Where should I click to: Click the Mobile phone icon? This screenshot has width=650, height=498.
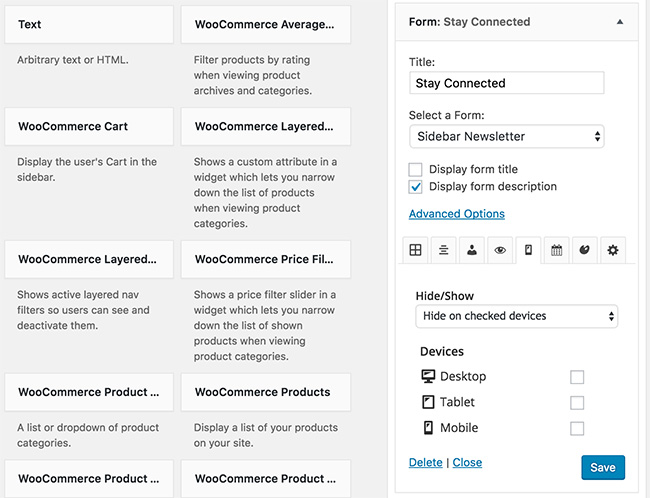pyautogui.click(x=428, y=428)
